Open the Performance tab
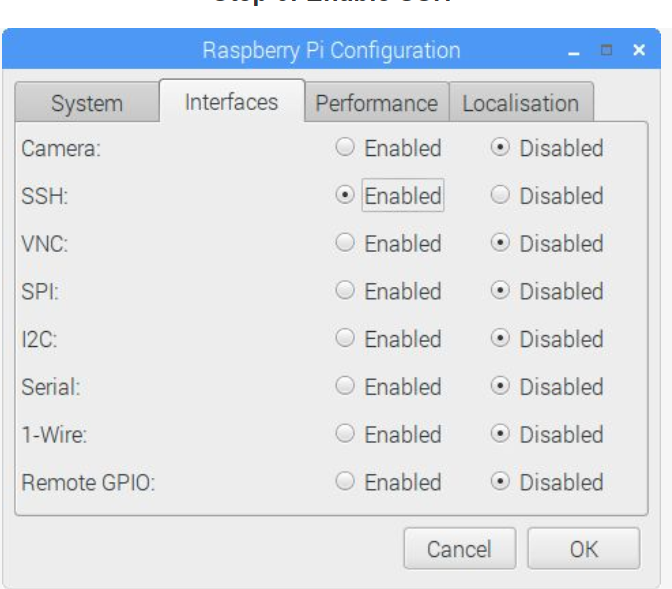This screenshot has width=672, height=589. 376,103
